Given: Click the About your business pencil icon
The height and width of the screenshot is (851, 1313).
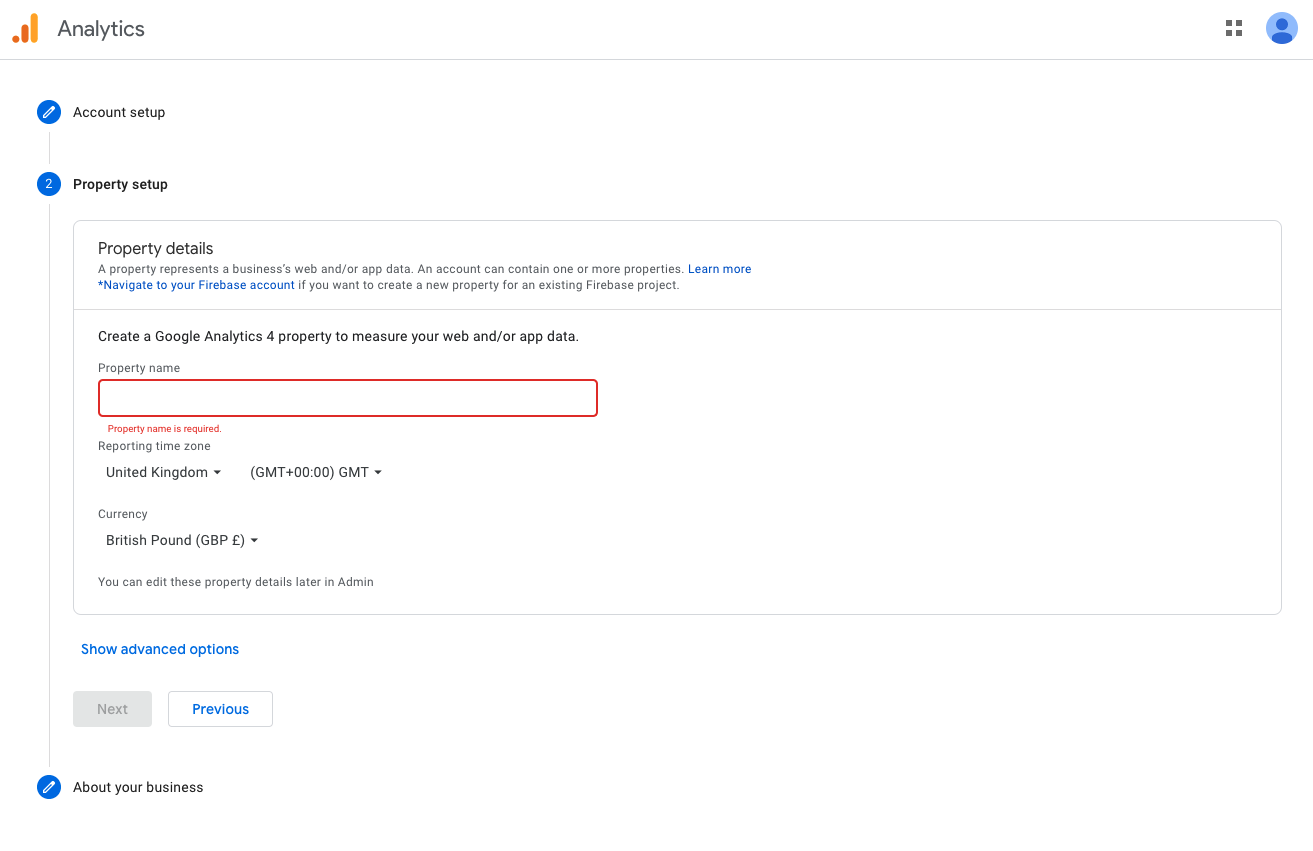Looking at the screenshot, I should pos(49,787).
